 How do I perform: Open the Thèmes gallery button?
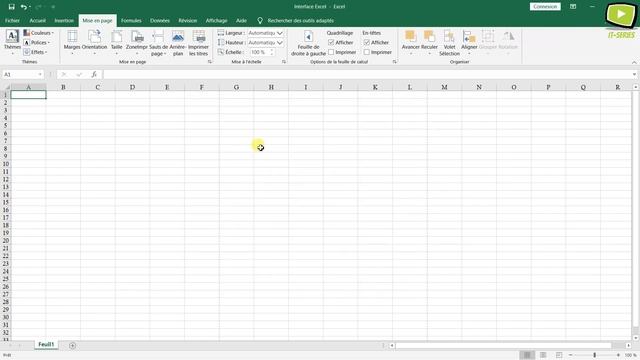pyautogui.click(x=12, y=42)
